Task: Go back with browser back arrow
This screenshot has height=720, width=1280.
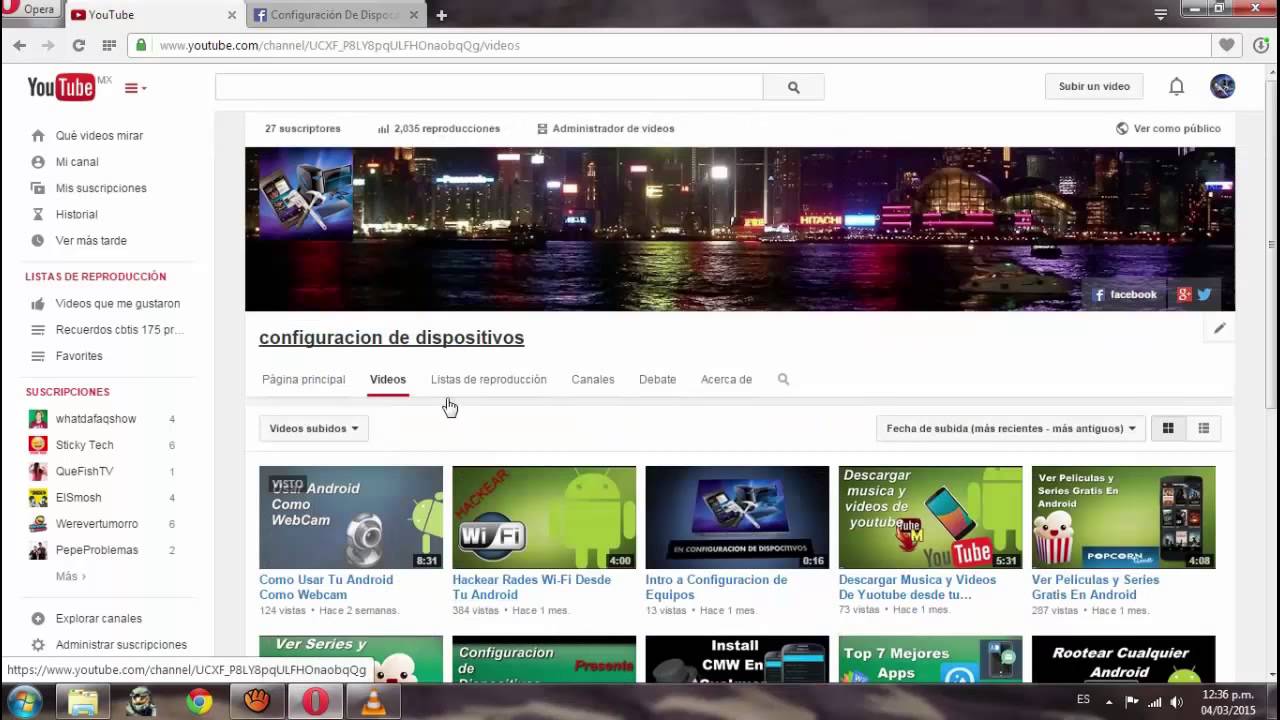Action: coord(19,45)
